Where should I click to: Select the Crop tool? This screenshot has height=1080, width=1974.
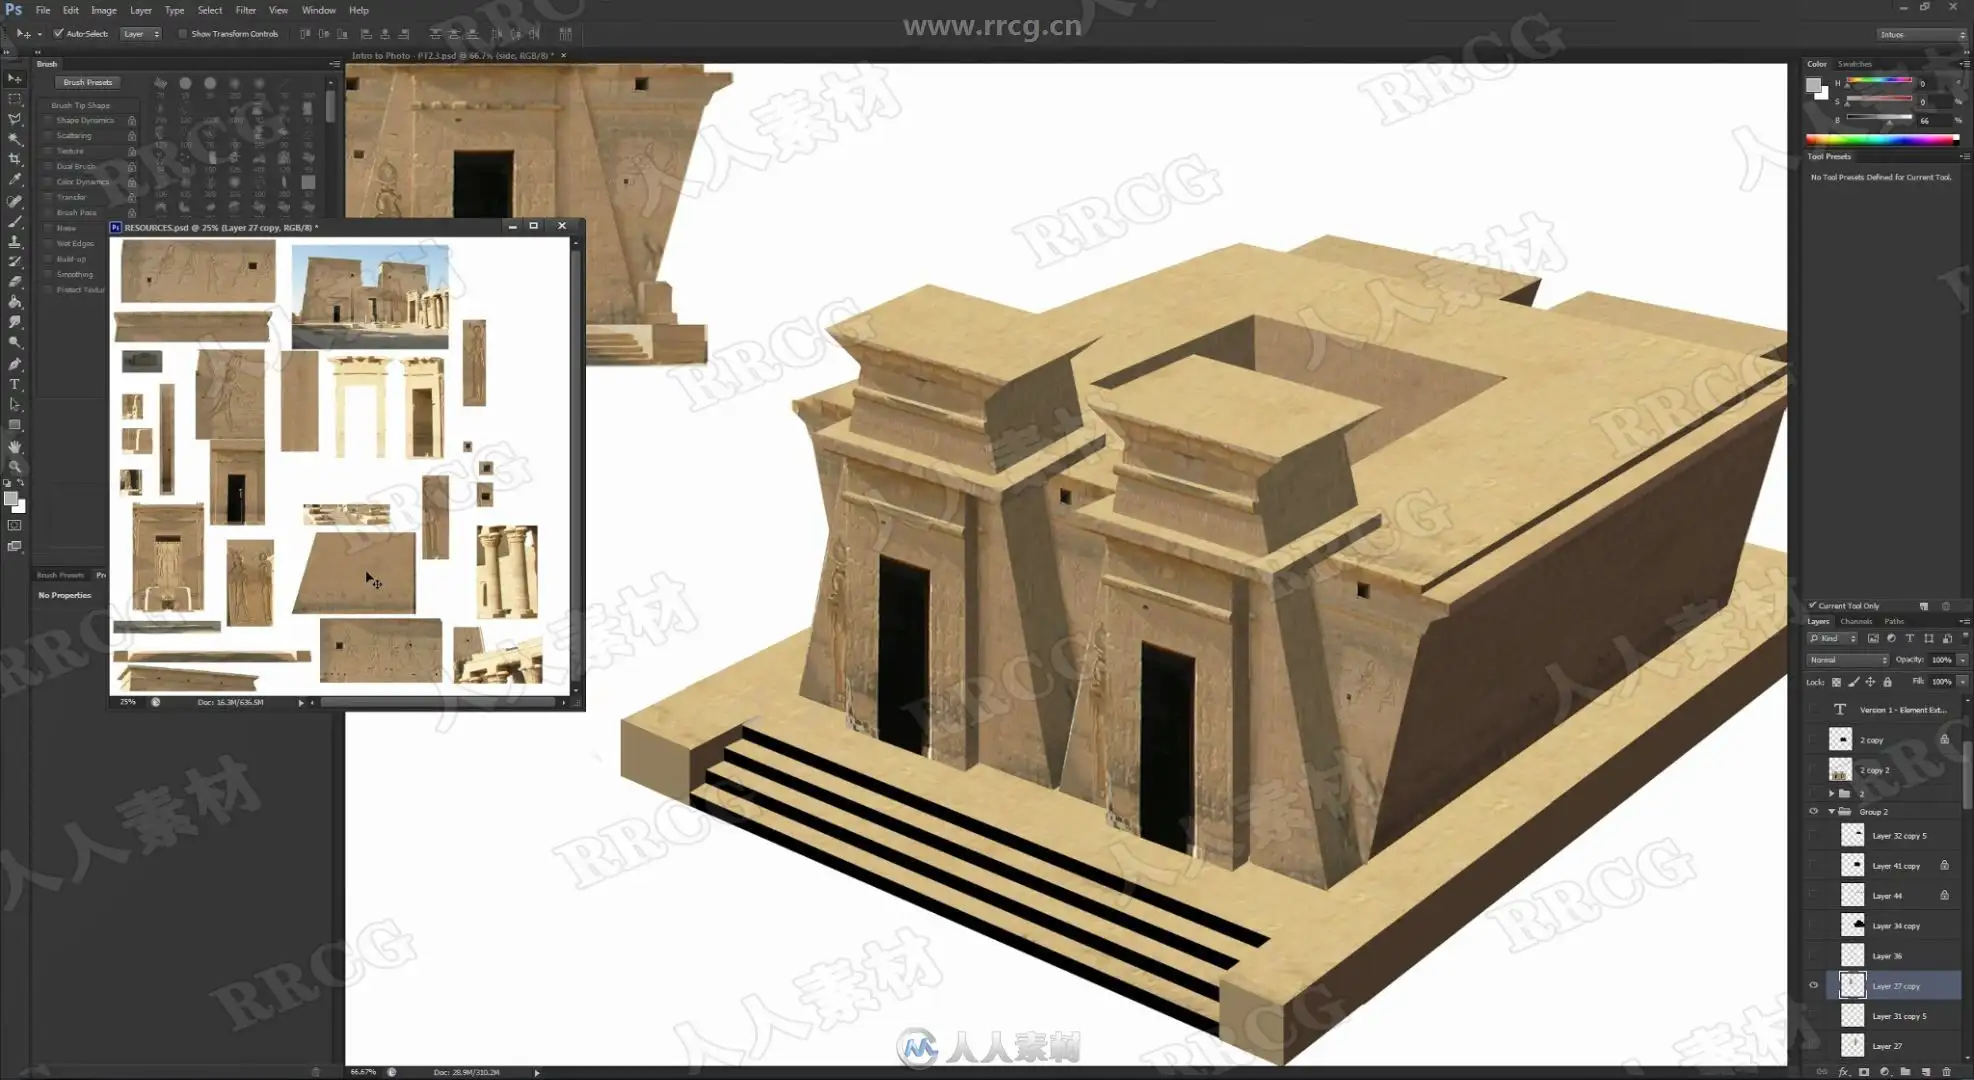[15, 159]
